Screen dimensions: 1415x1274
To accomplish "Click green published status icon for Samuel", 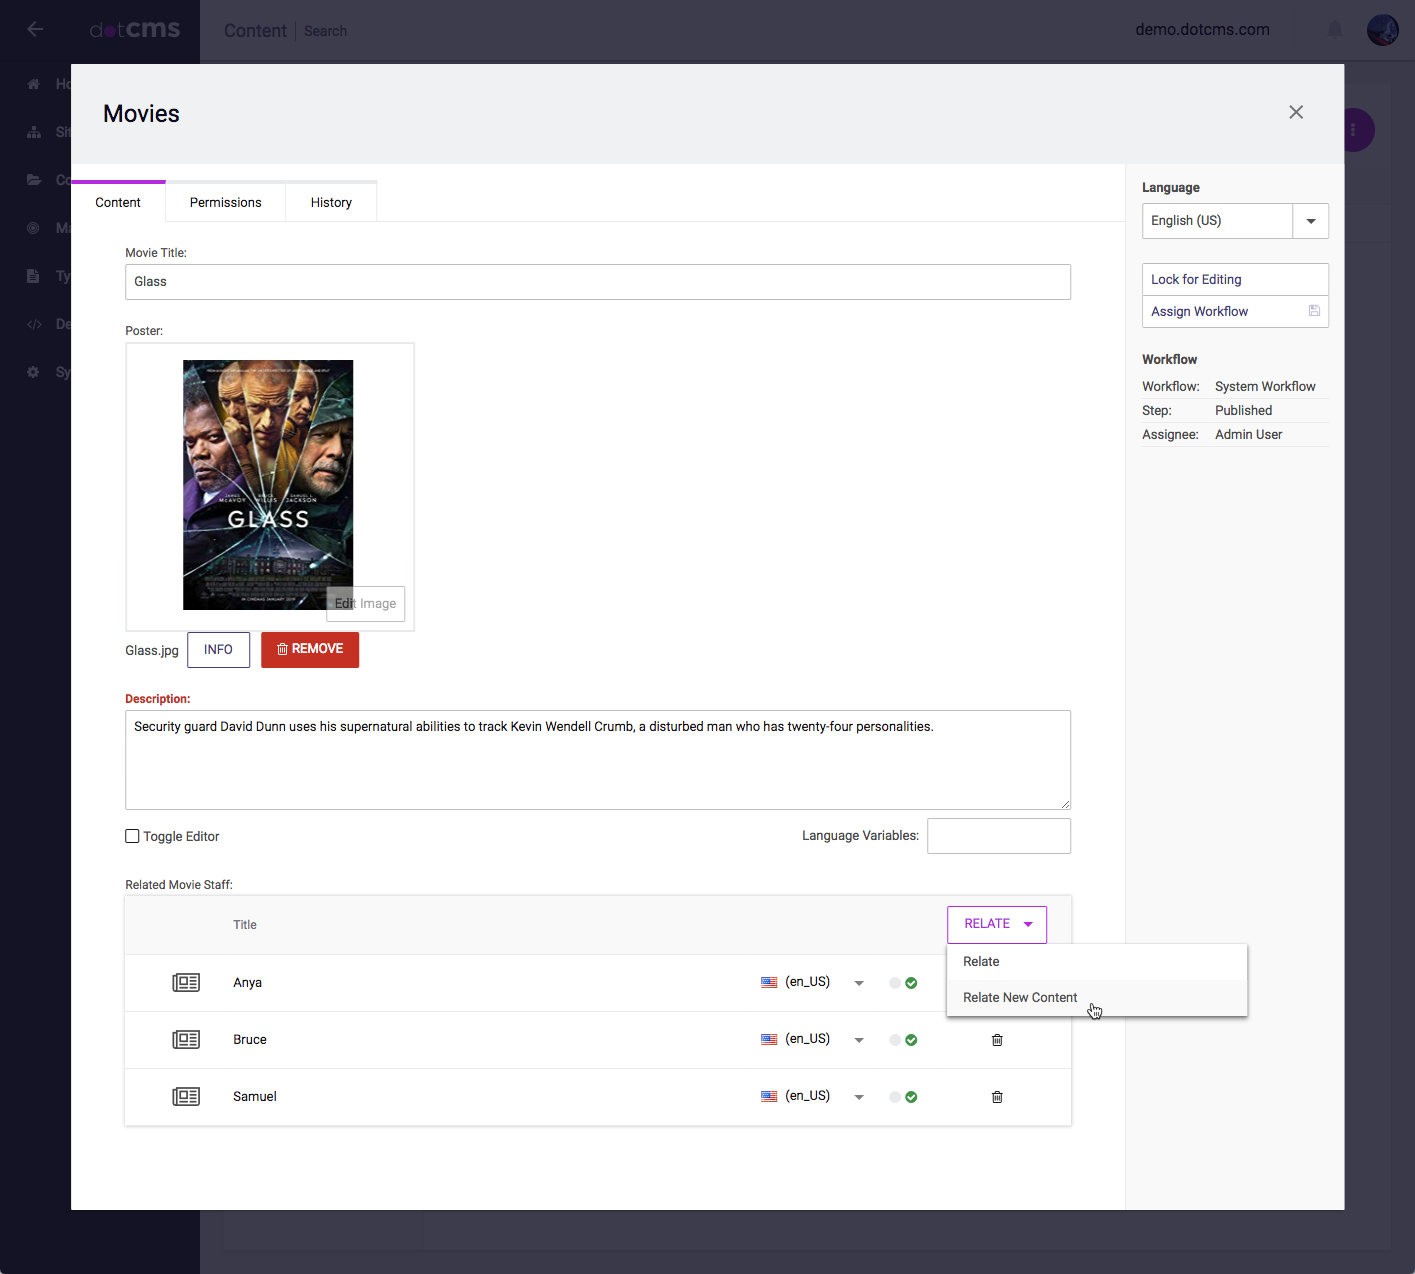I will click(911, 1097).
